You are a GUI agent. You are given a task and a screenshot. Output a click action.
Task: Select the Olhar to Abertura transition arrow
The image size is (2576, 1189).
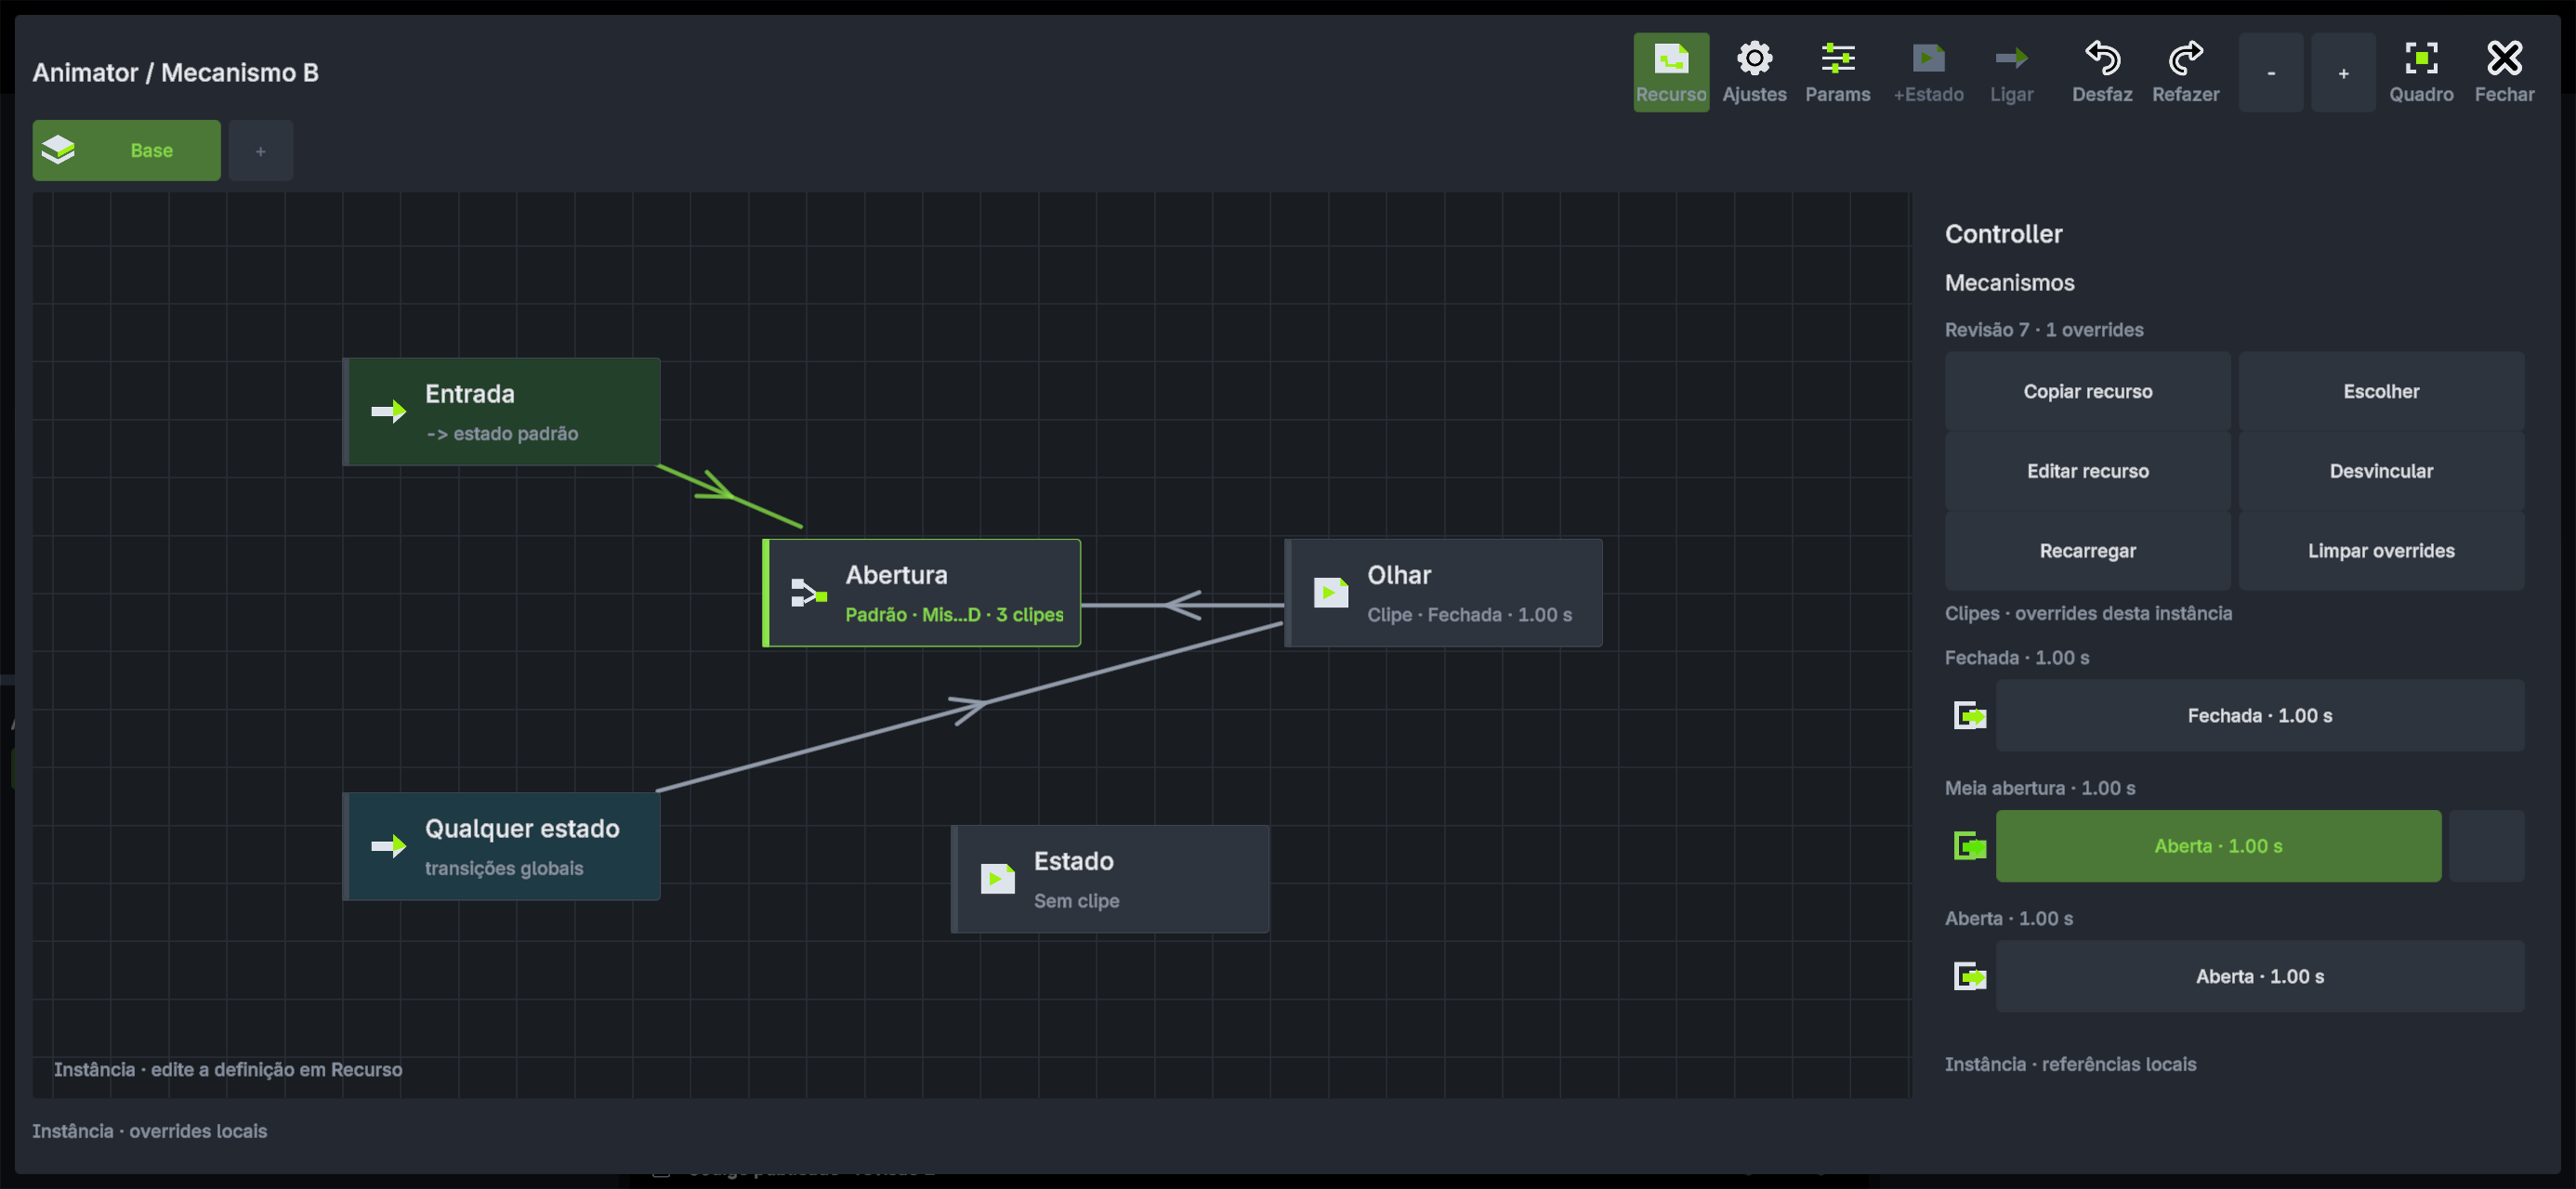point(1183,605)
